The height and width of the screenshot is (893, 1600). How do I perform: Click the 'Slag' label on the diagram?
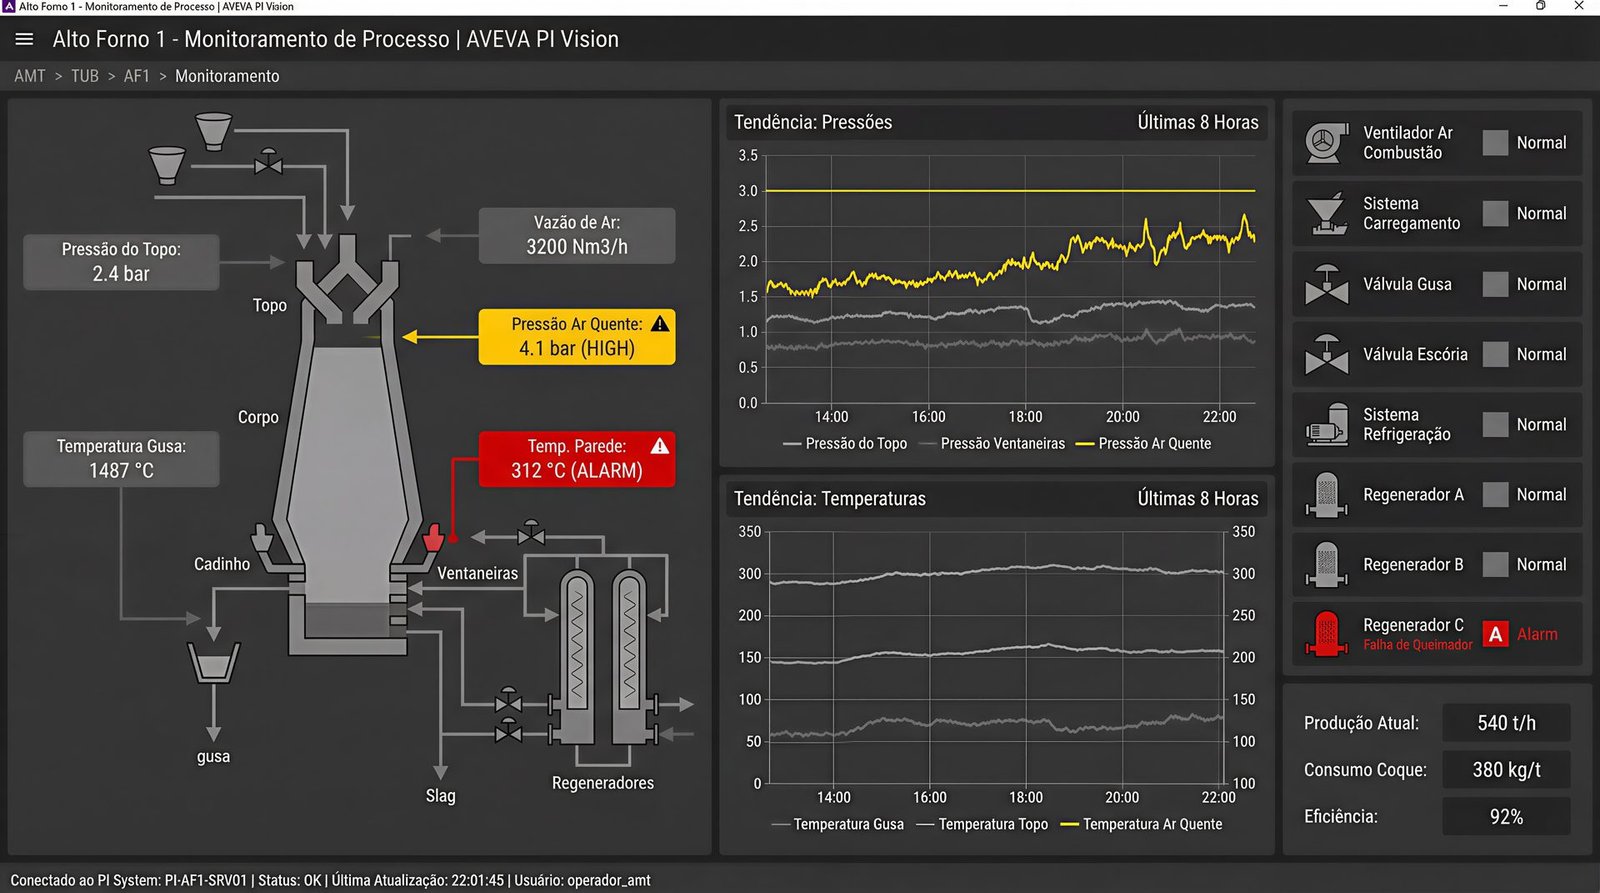click(x=440, y=796)
